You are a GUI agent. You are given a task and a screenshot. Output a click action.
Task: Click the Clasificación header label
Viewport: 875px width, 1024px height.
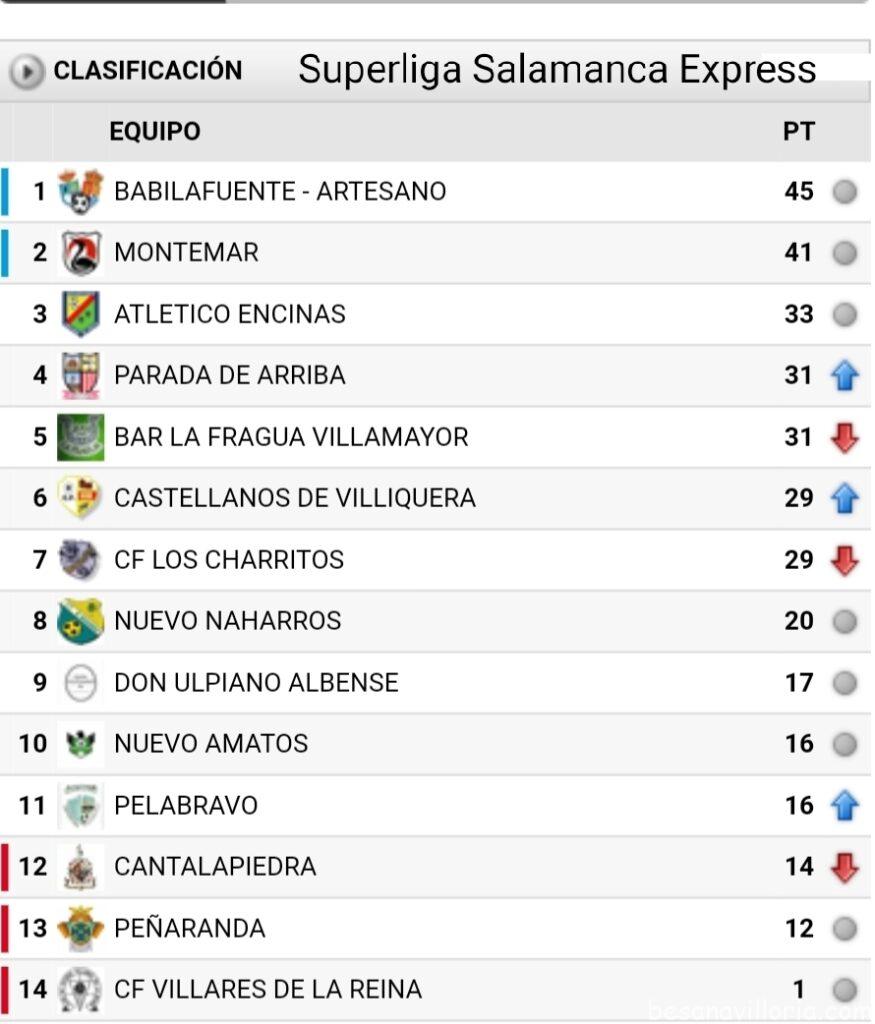click(147, 71)
